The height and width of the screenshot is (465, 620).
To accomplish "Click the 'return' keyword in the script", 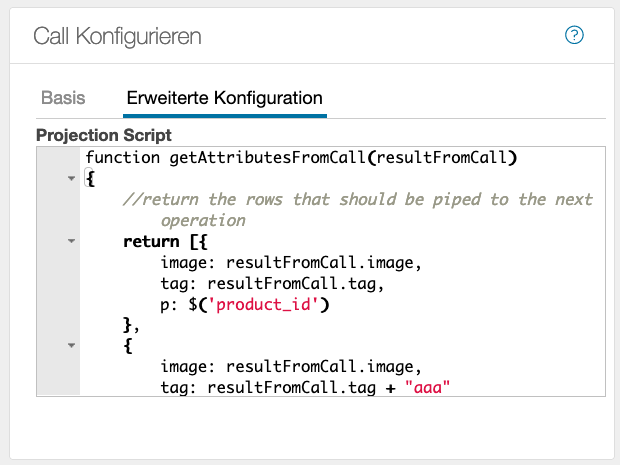I will (149, 241).
